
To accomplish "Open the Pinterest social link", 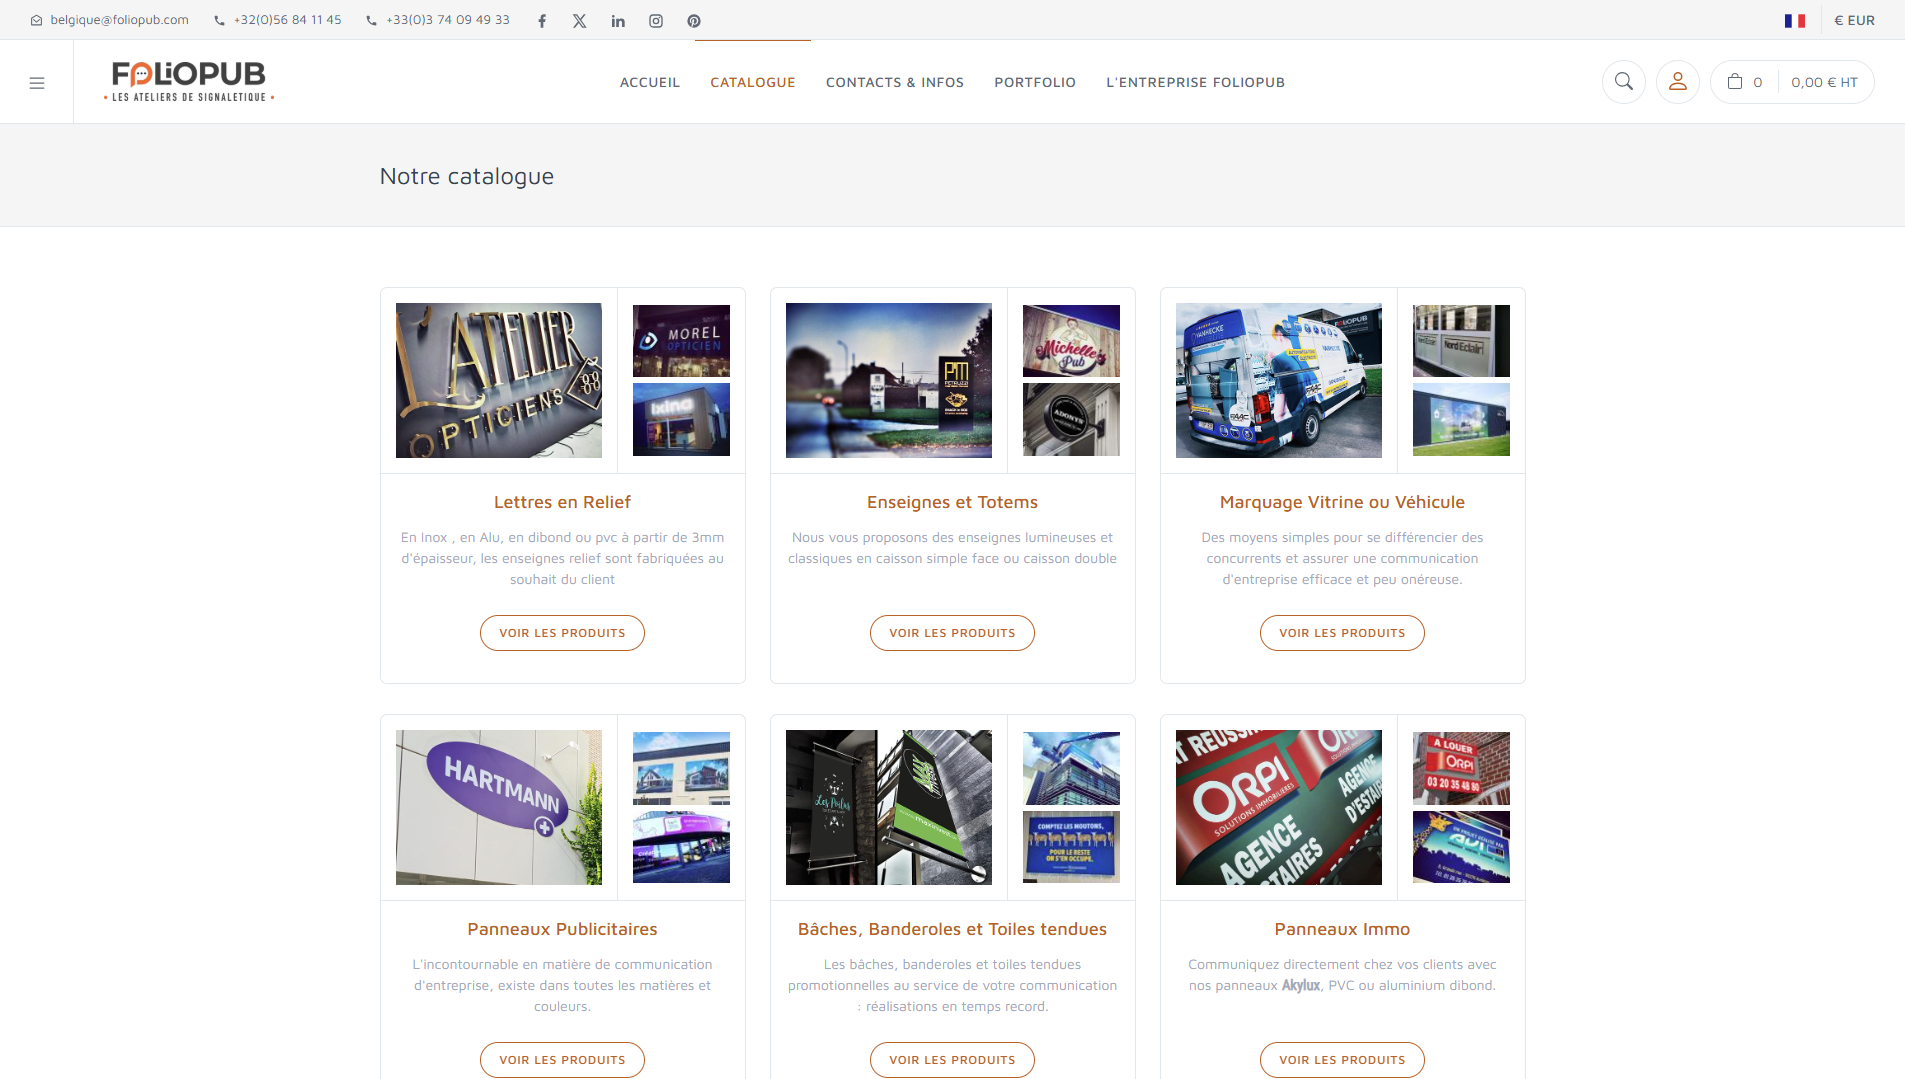I will tap(694, 21).
